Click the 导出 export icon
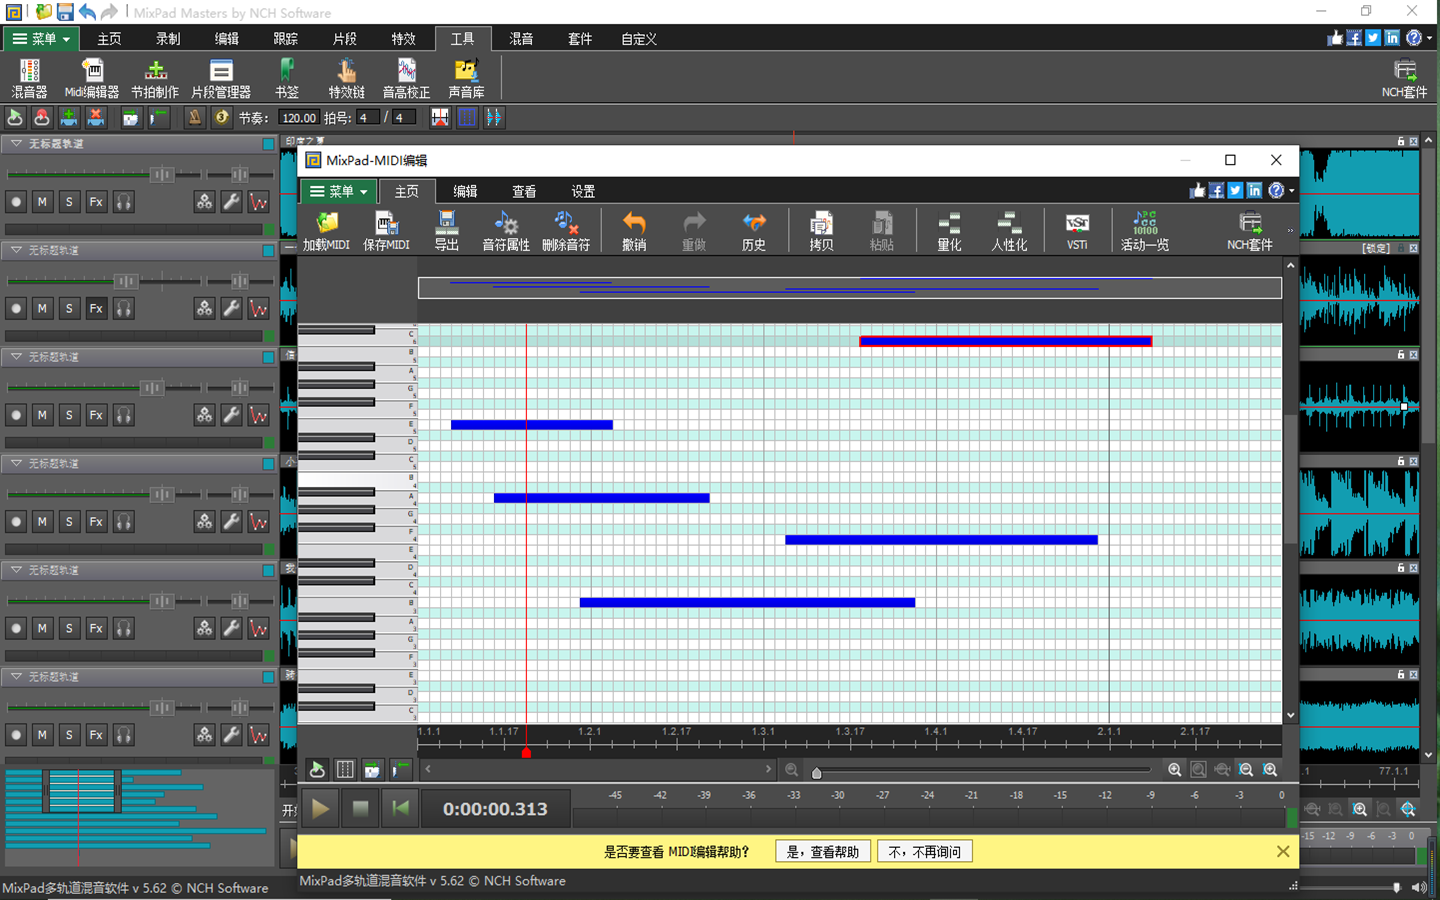This screenshot has height=900, width=1440. pos(446,231)
